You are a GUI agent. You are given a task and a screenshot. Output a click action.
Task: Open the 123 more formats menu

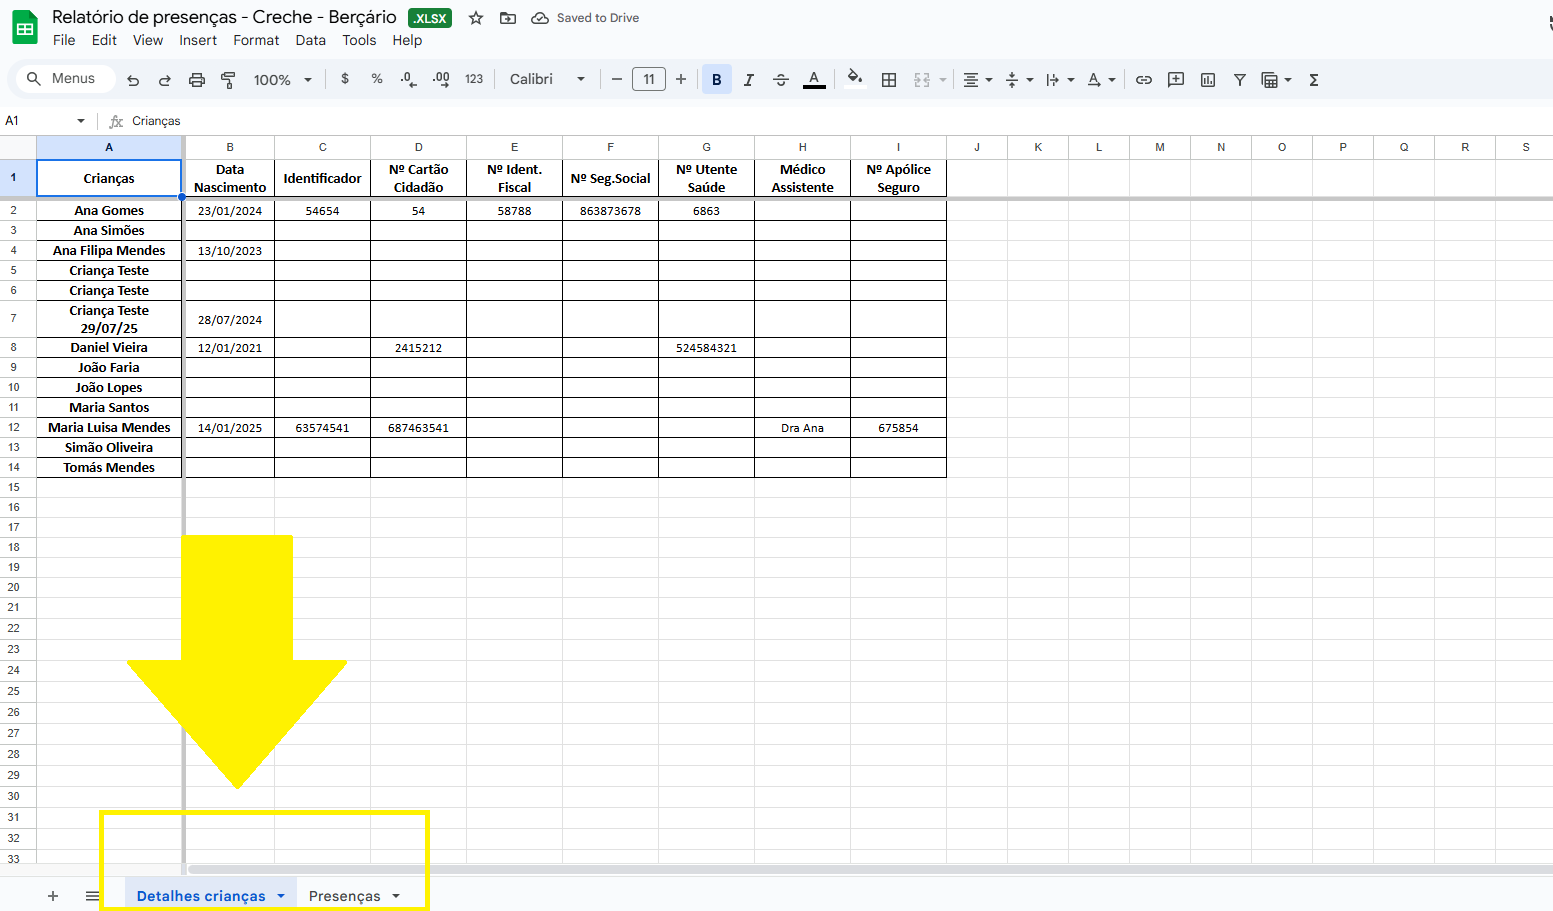pos(474,79)
